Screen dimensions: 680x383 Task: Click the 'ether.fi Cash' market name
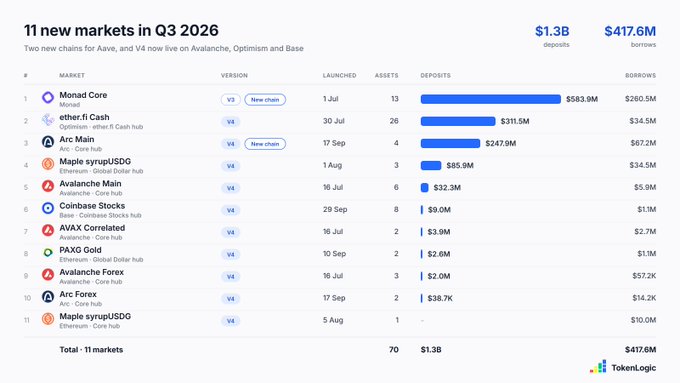coord(84,117)
